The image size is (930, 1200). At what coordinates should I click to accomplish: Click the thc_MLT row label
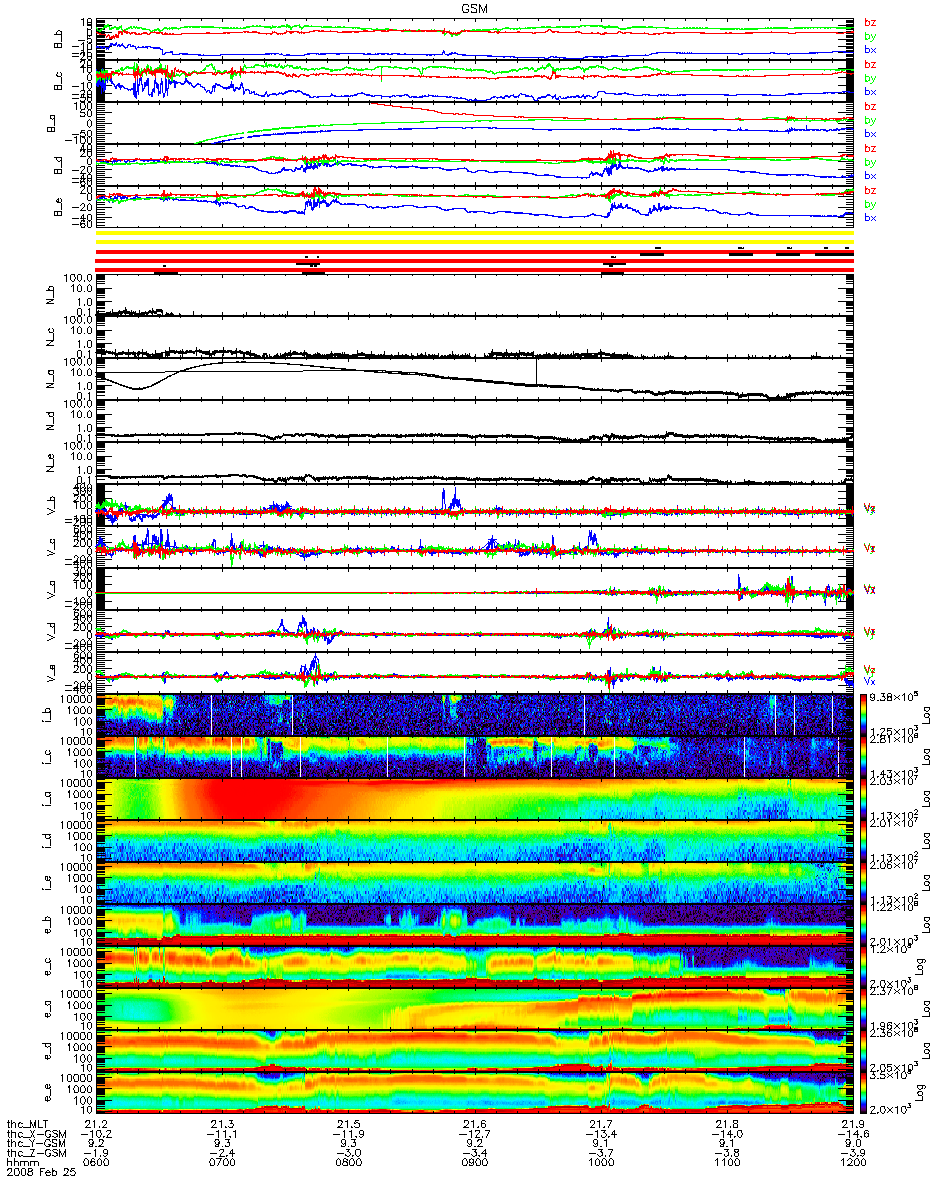(x=28, y=1124)
